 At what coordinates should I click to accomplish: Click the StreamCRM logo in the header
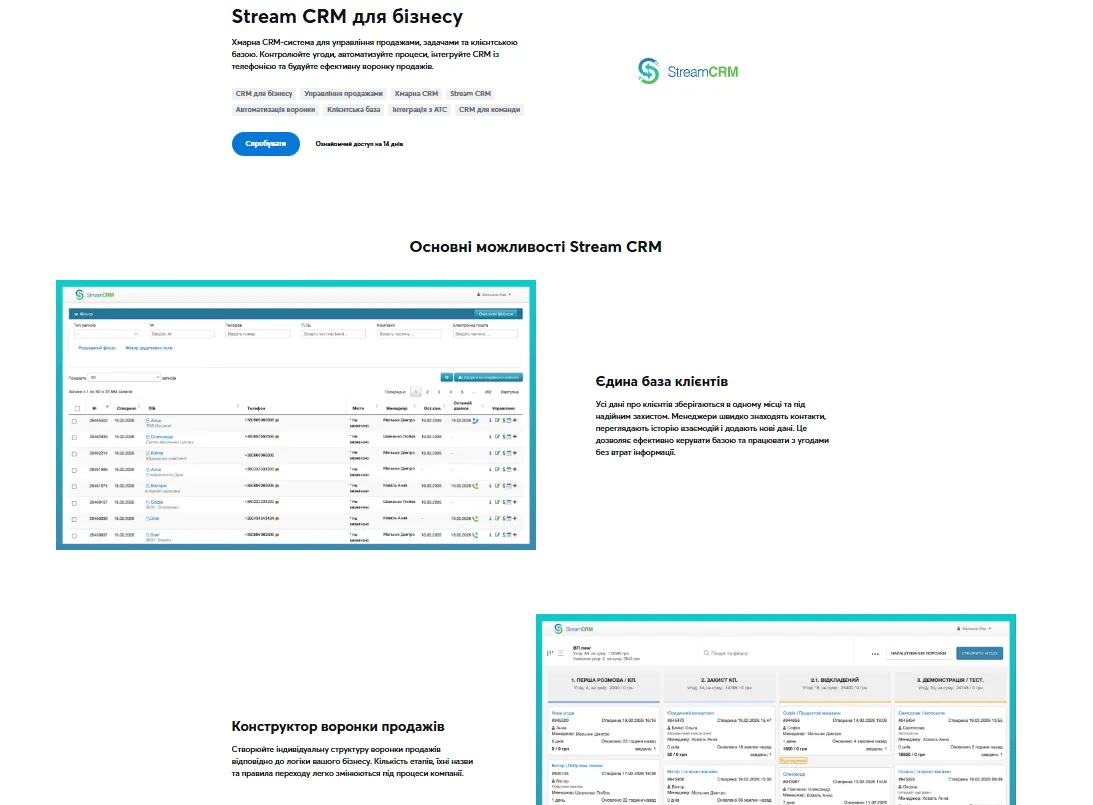click(688, 71)
